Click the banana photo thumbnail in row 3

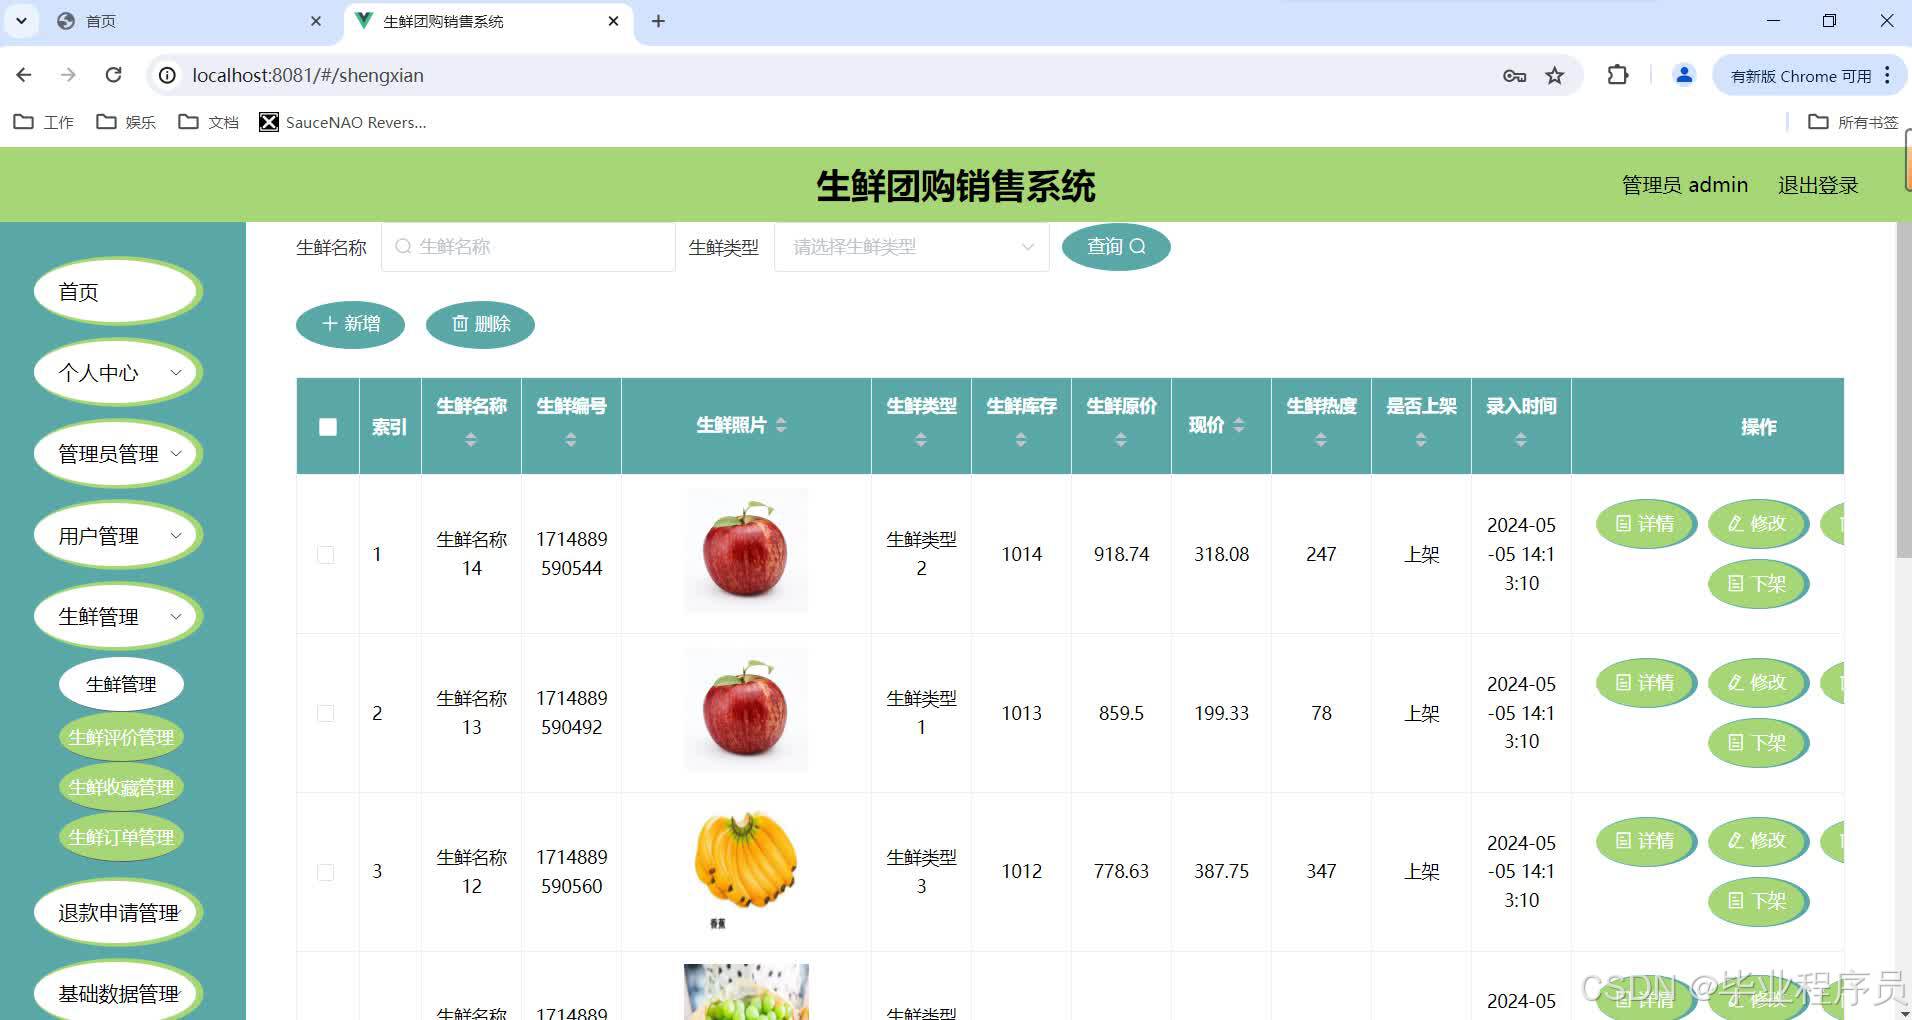[746, 871]
